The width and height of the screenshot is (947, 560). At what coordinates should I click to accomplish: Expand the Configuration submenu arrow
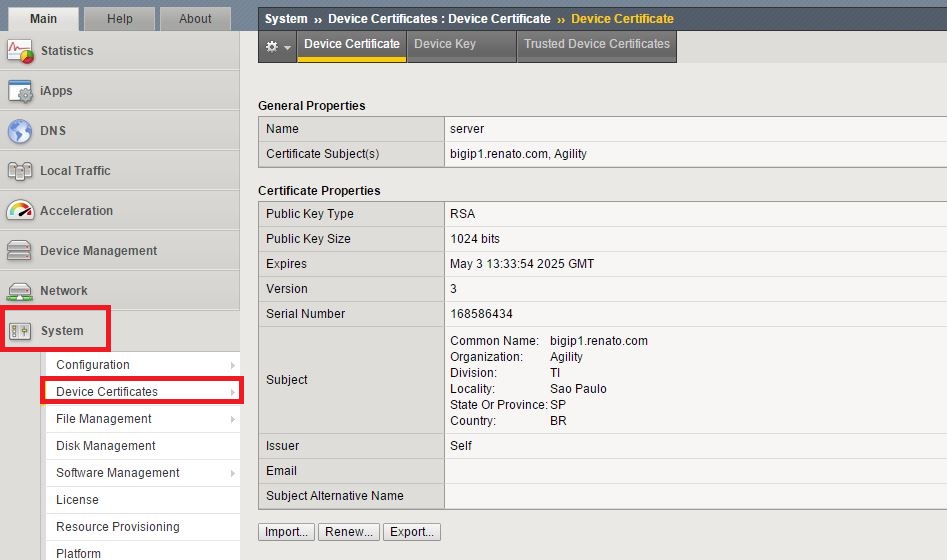[x=233, y=365]
